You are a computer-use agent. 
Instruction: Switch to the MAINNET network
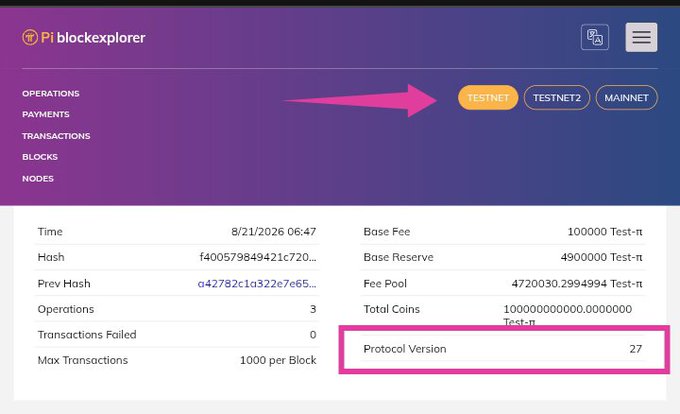[x=626, y=98]
